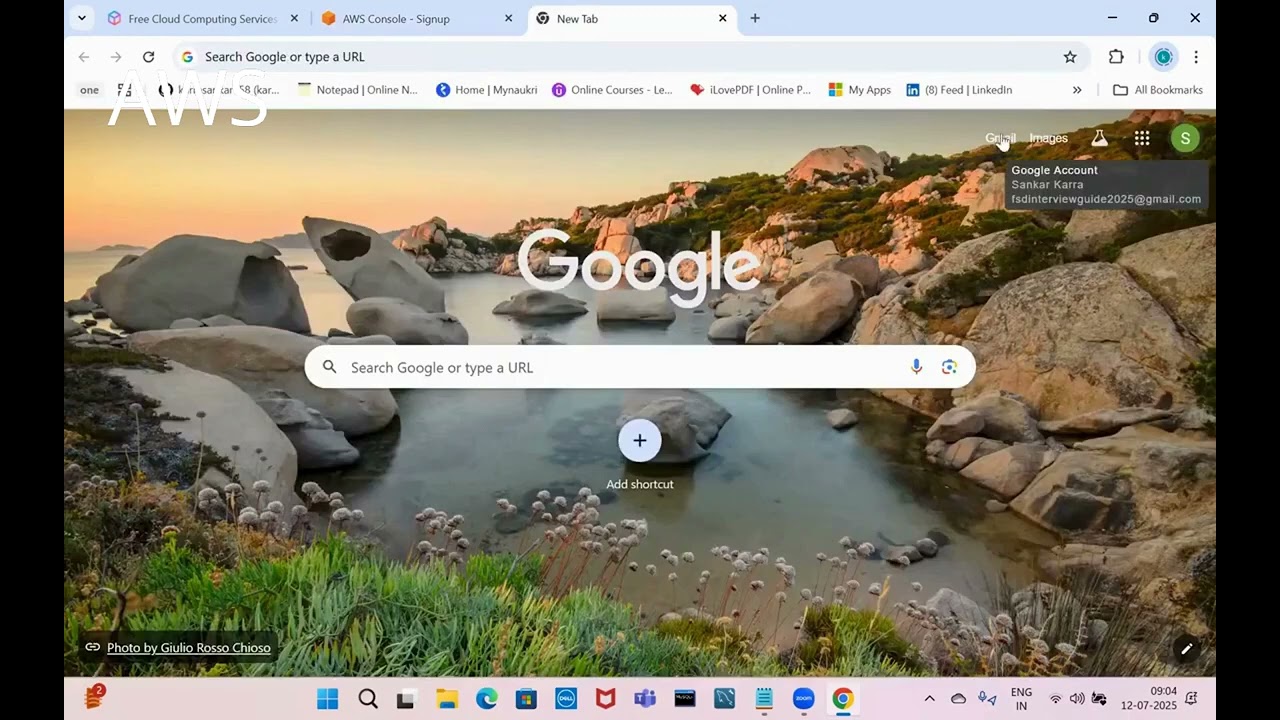Bookmark this tab with the star icon
This screenshot has width=1280, height=720.
click(x=1070, y=57)
